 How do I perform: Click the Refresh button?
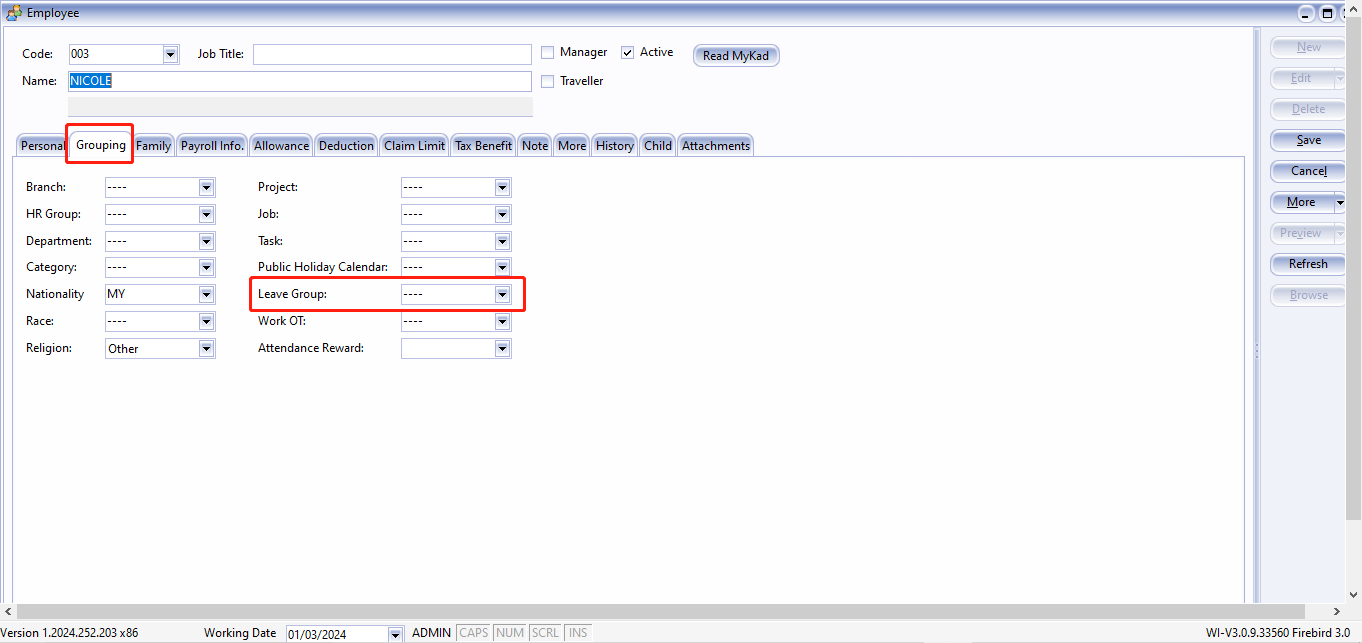click(x=1307, y=264)
